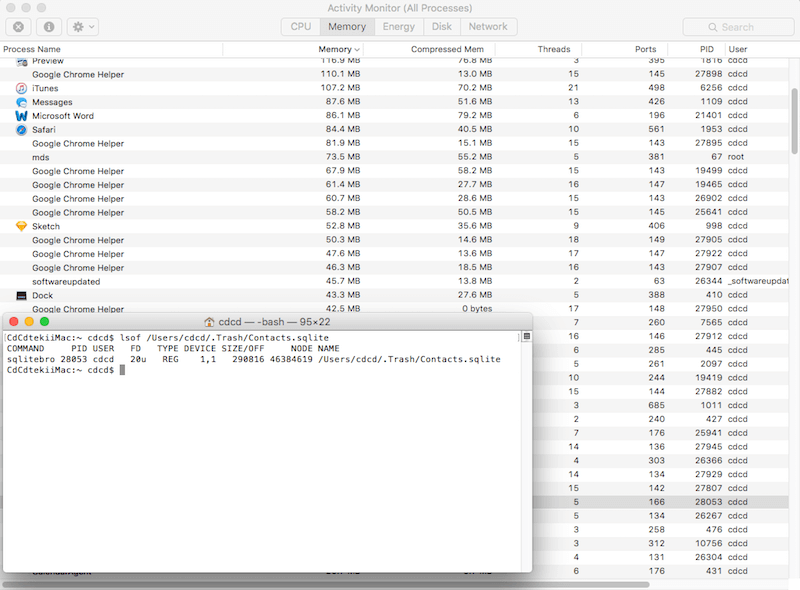Sort by Ports column header

[x=645, y=49]
